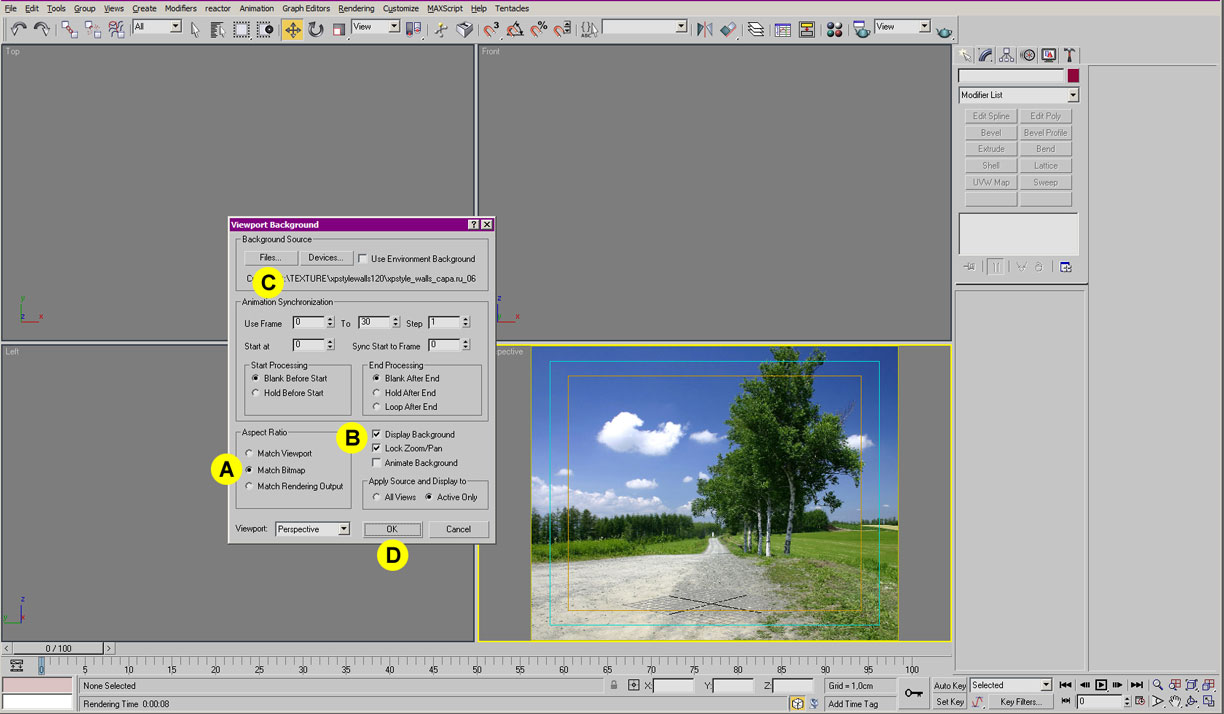Click the Undo arrow icon
The width and height of the screenshot is (1224, 714).
click(19, 30)
